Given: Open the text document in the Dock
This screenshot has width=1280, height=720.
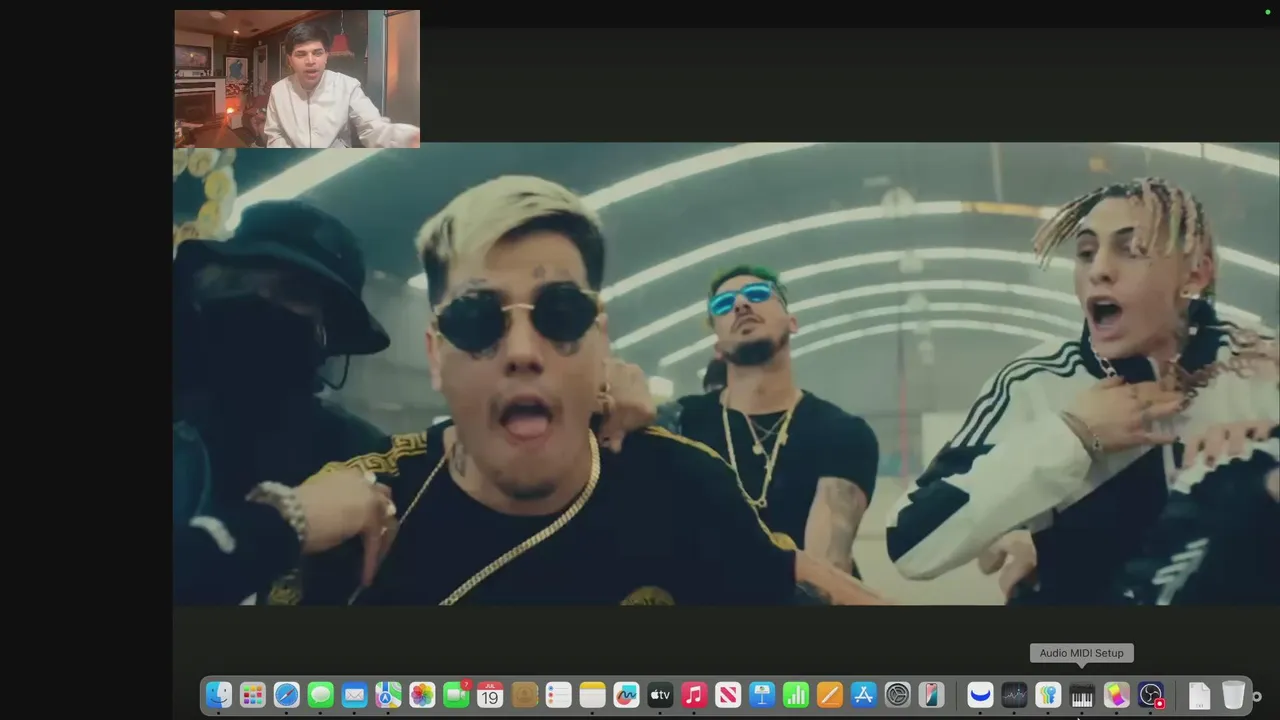Looking at the screenshot, I should (x=1199, y=695).
